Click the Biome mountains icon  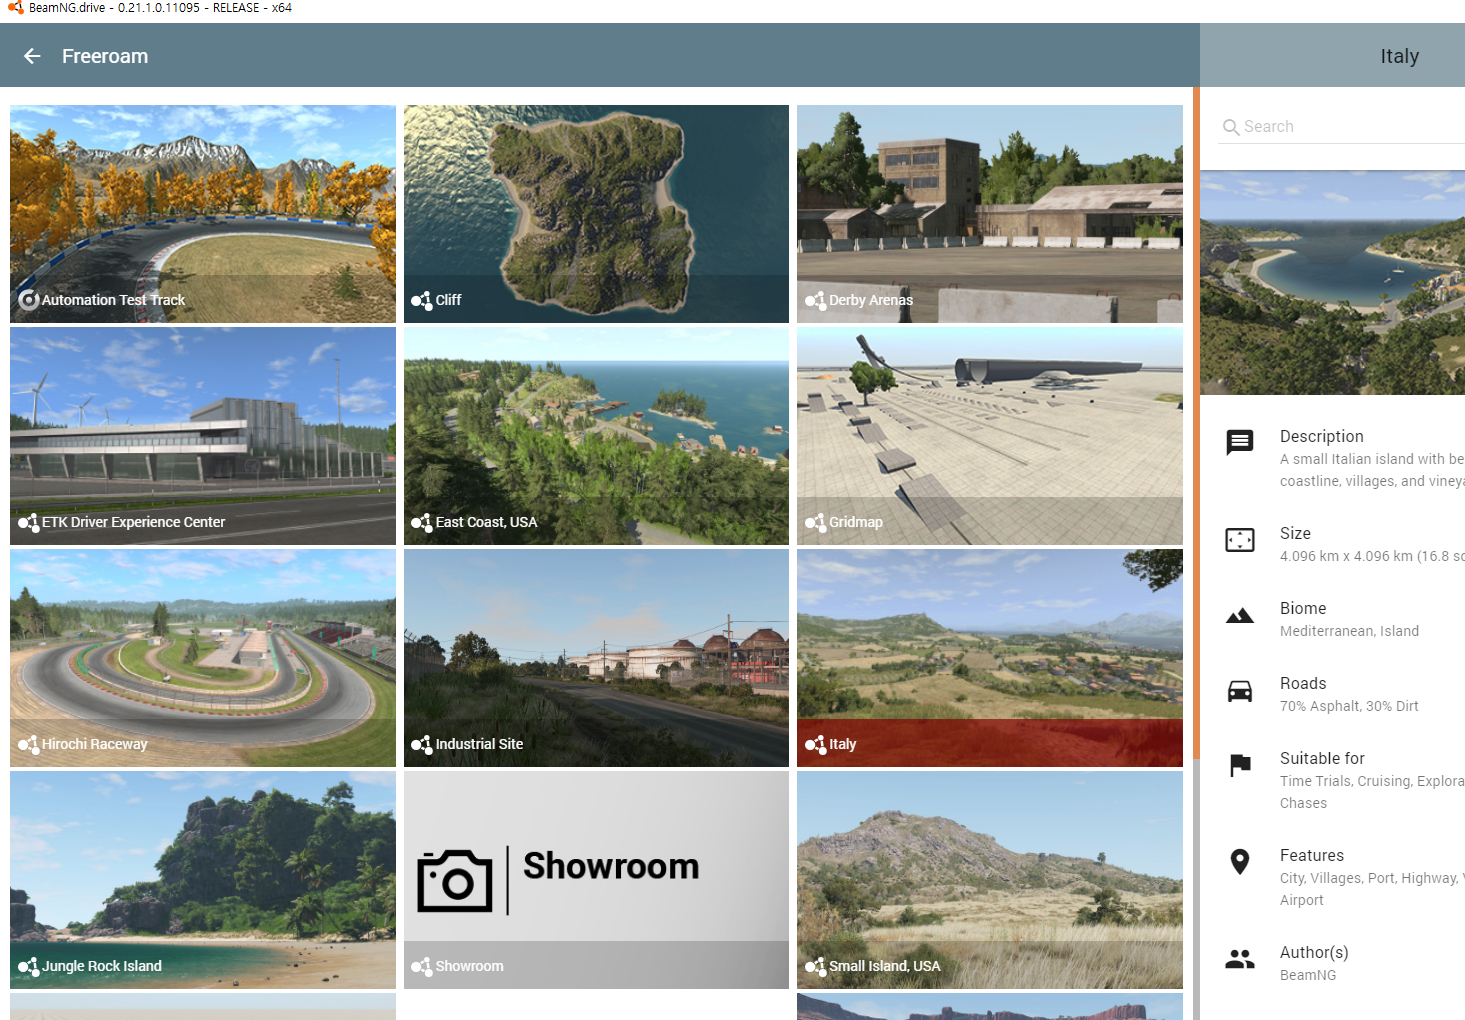[1240, 616]
